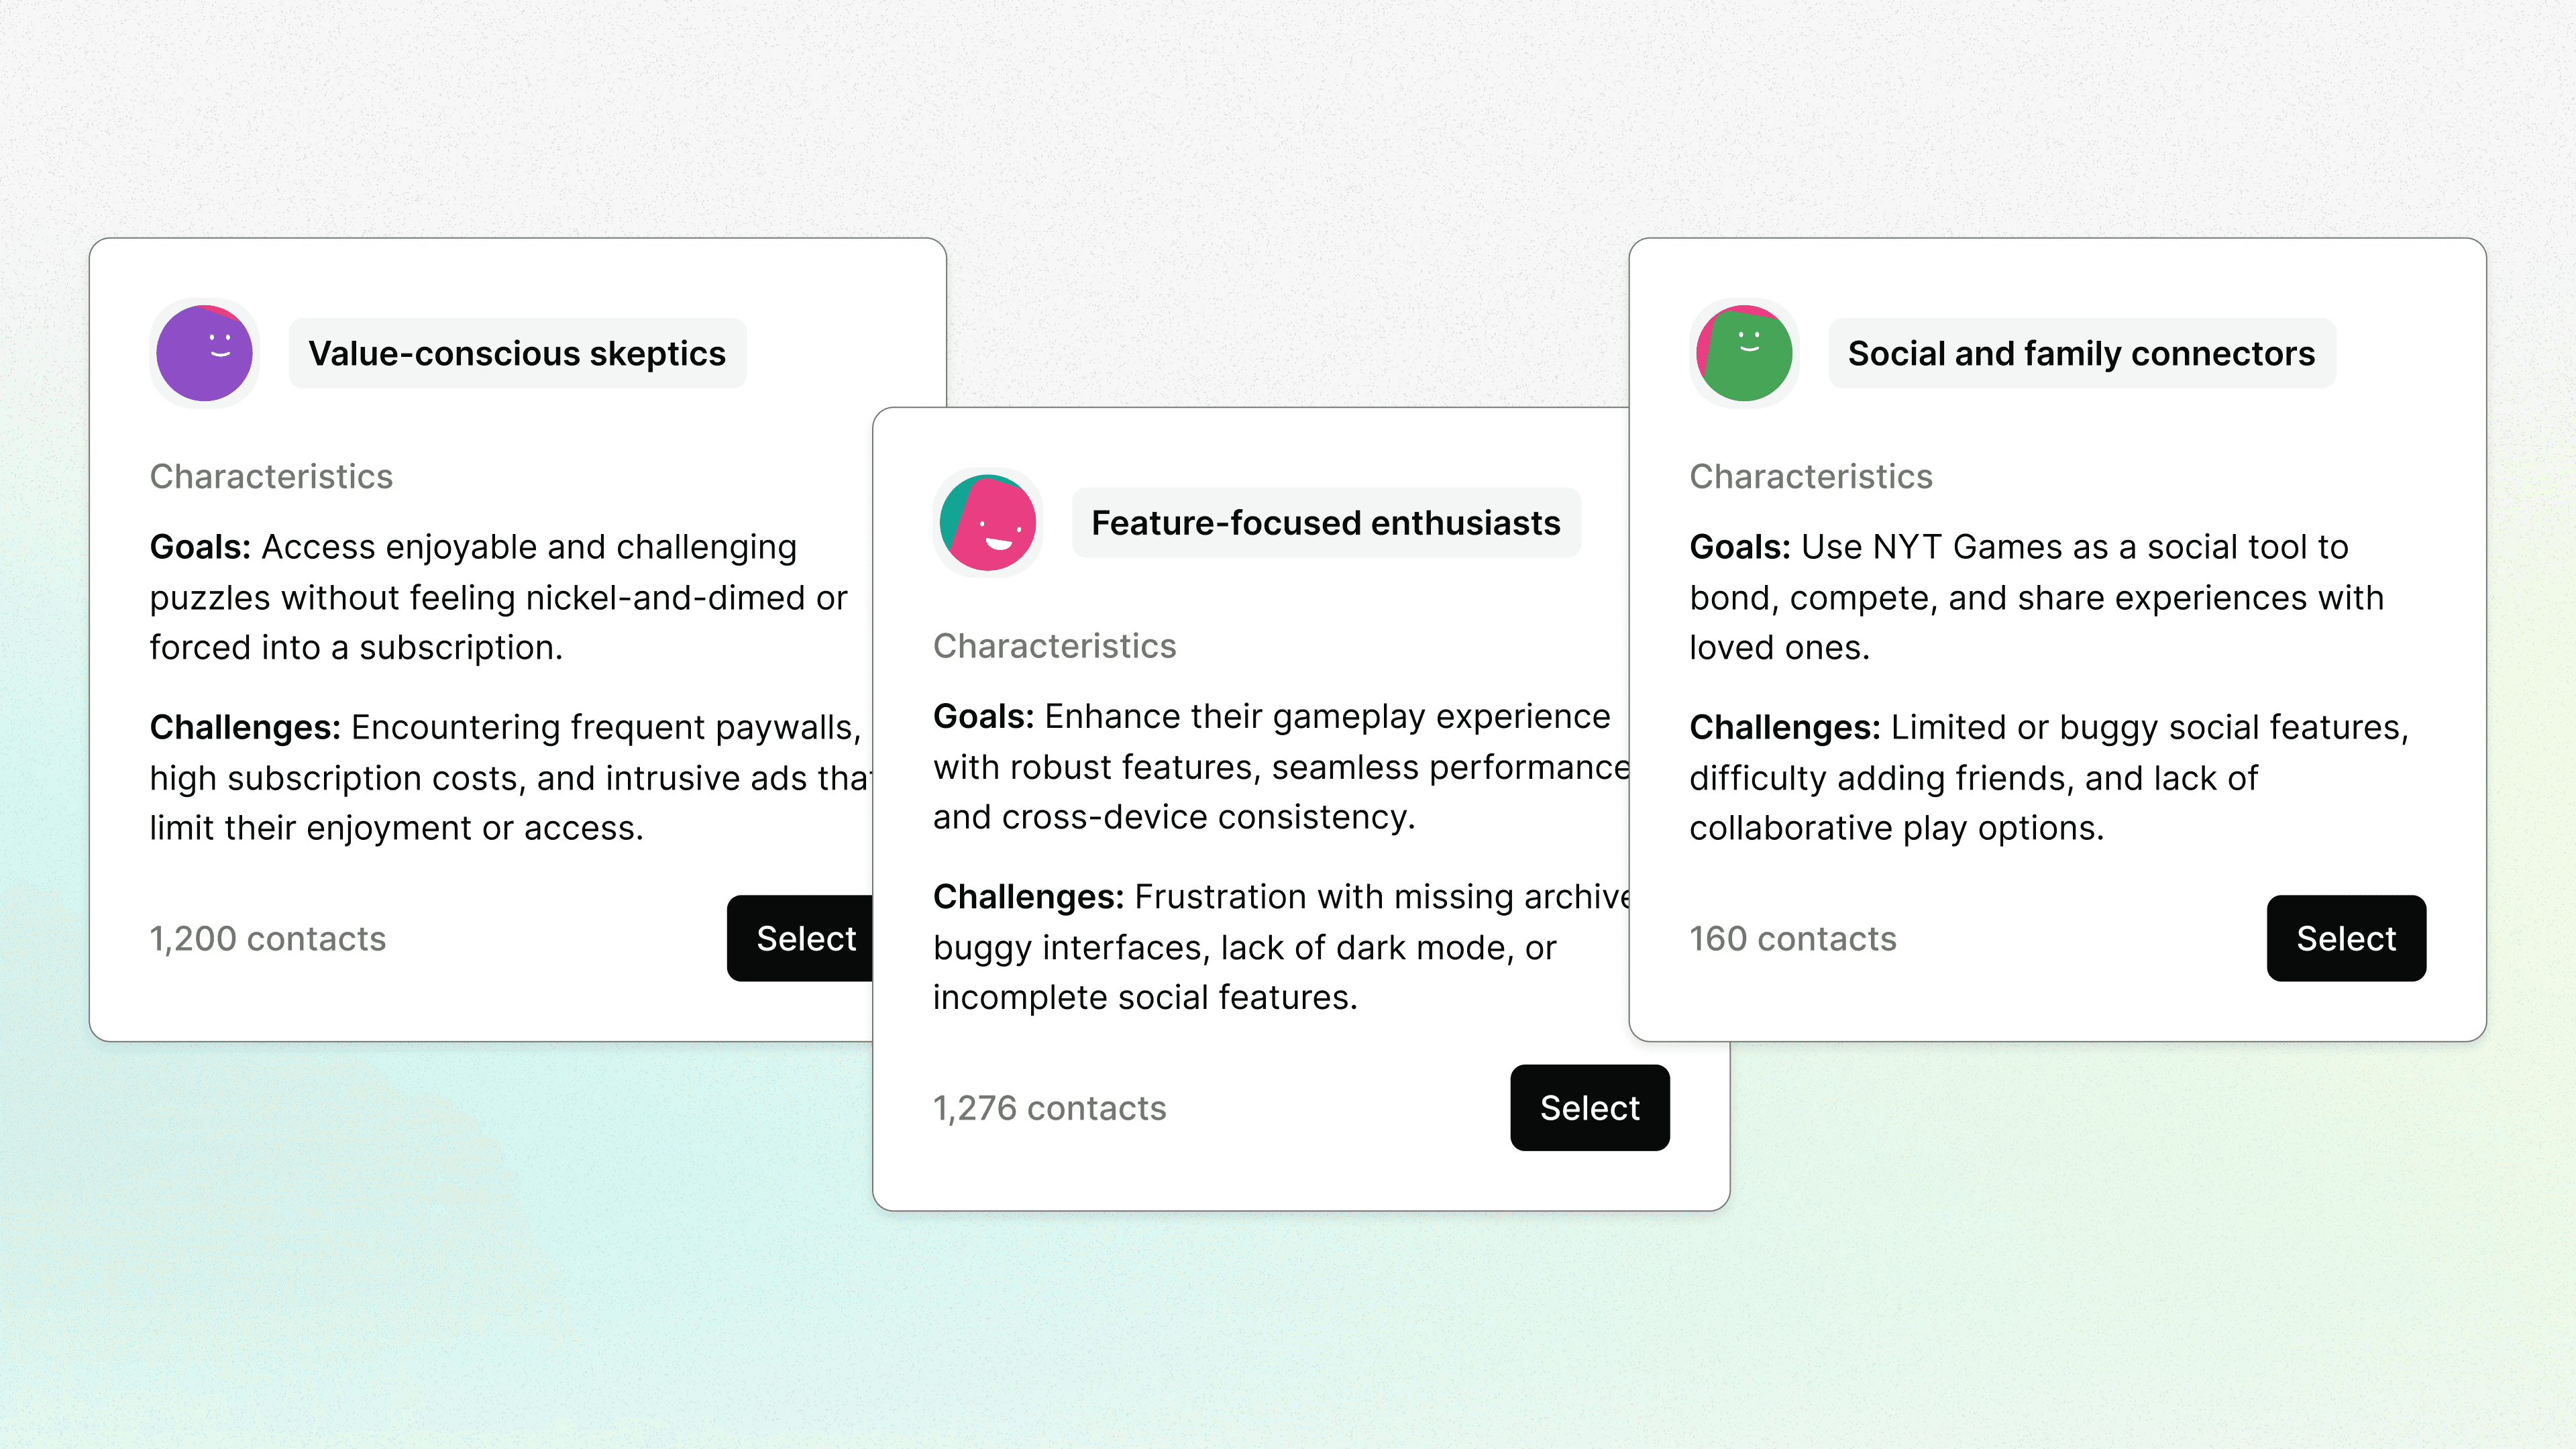Click the 160 contacts count
Image resolution: width=2576 pixels, height=1449 pixels.
1793,939
